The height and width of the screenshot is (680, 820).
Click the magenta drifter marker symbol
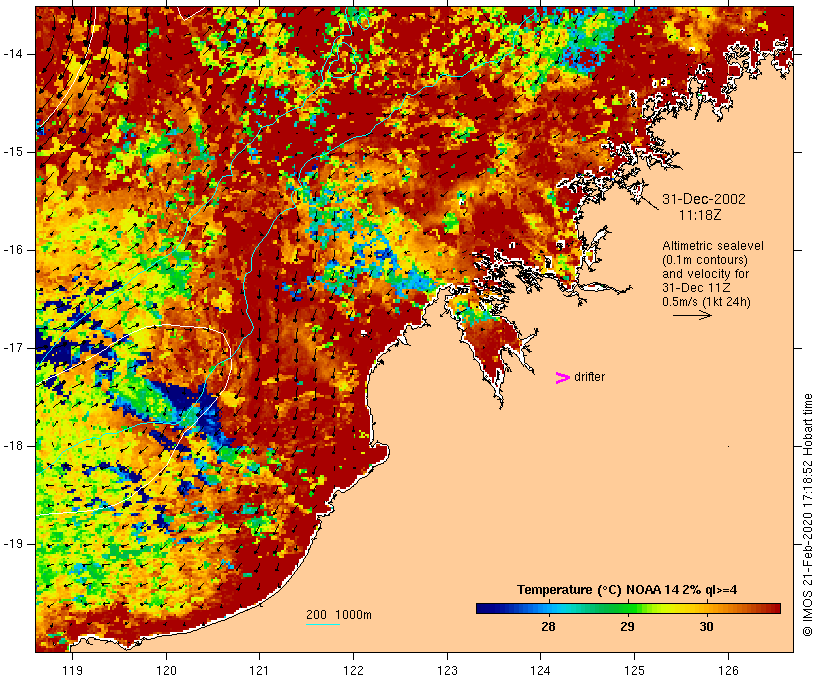click(x=562, y=378)
